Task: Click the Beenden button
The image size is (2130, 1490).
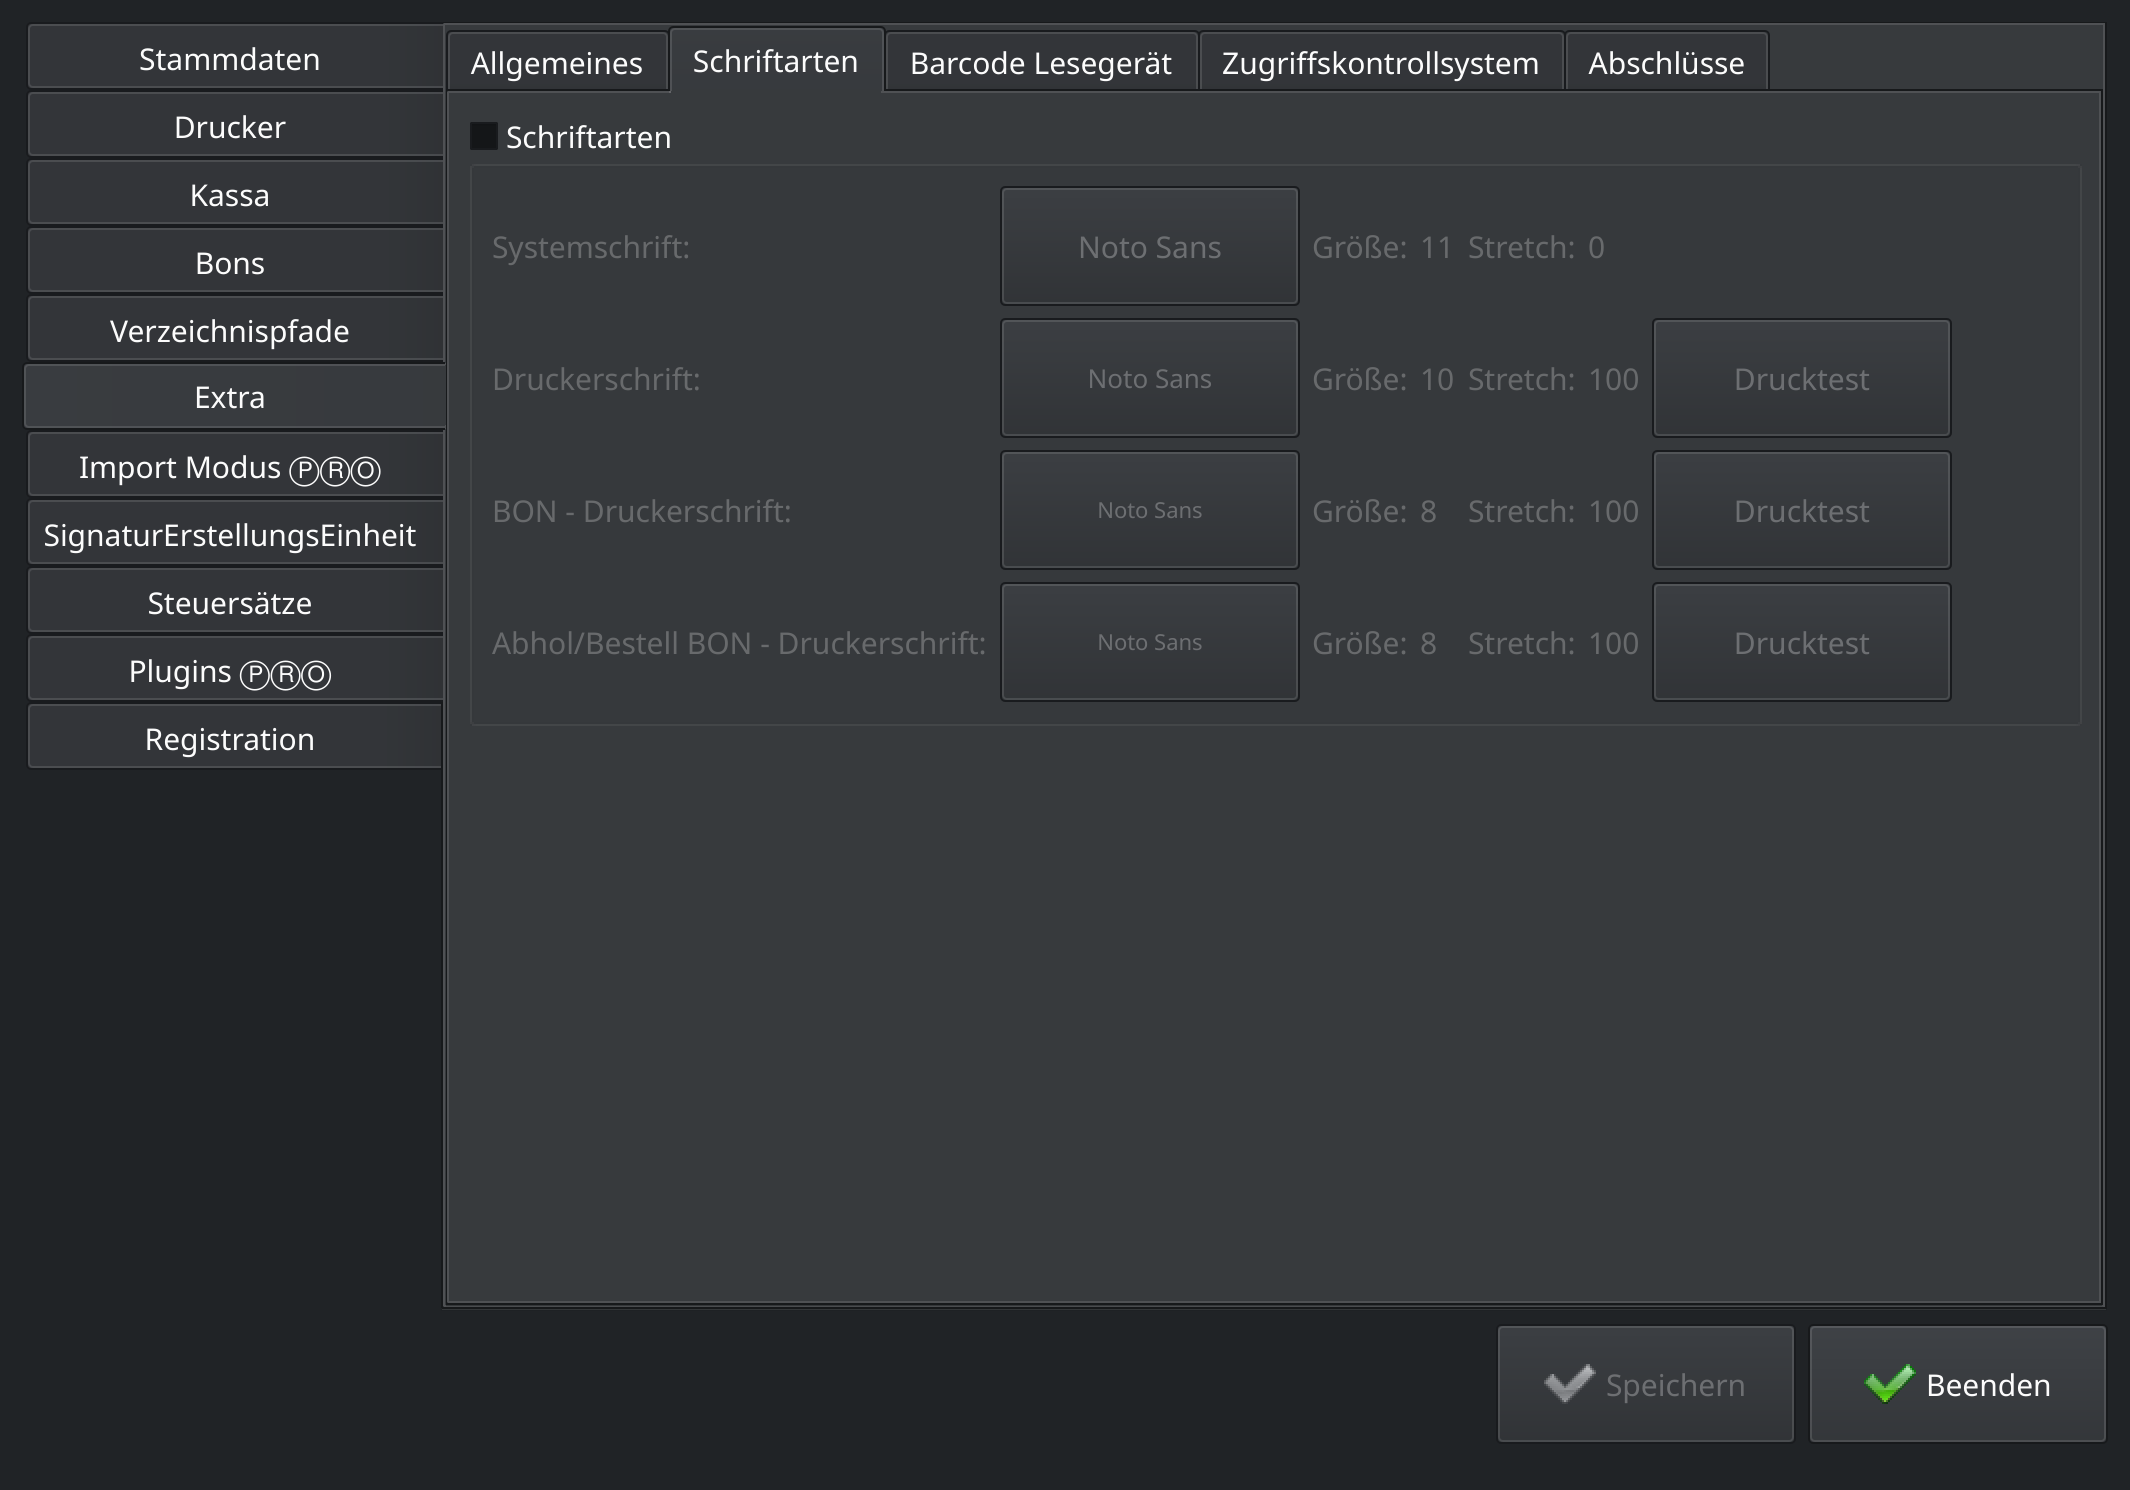Action: click(1958, 1384)
